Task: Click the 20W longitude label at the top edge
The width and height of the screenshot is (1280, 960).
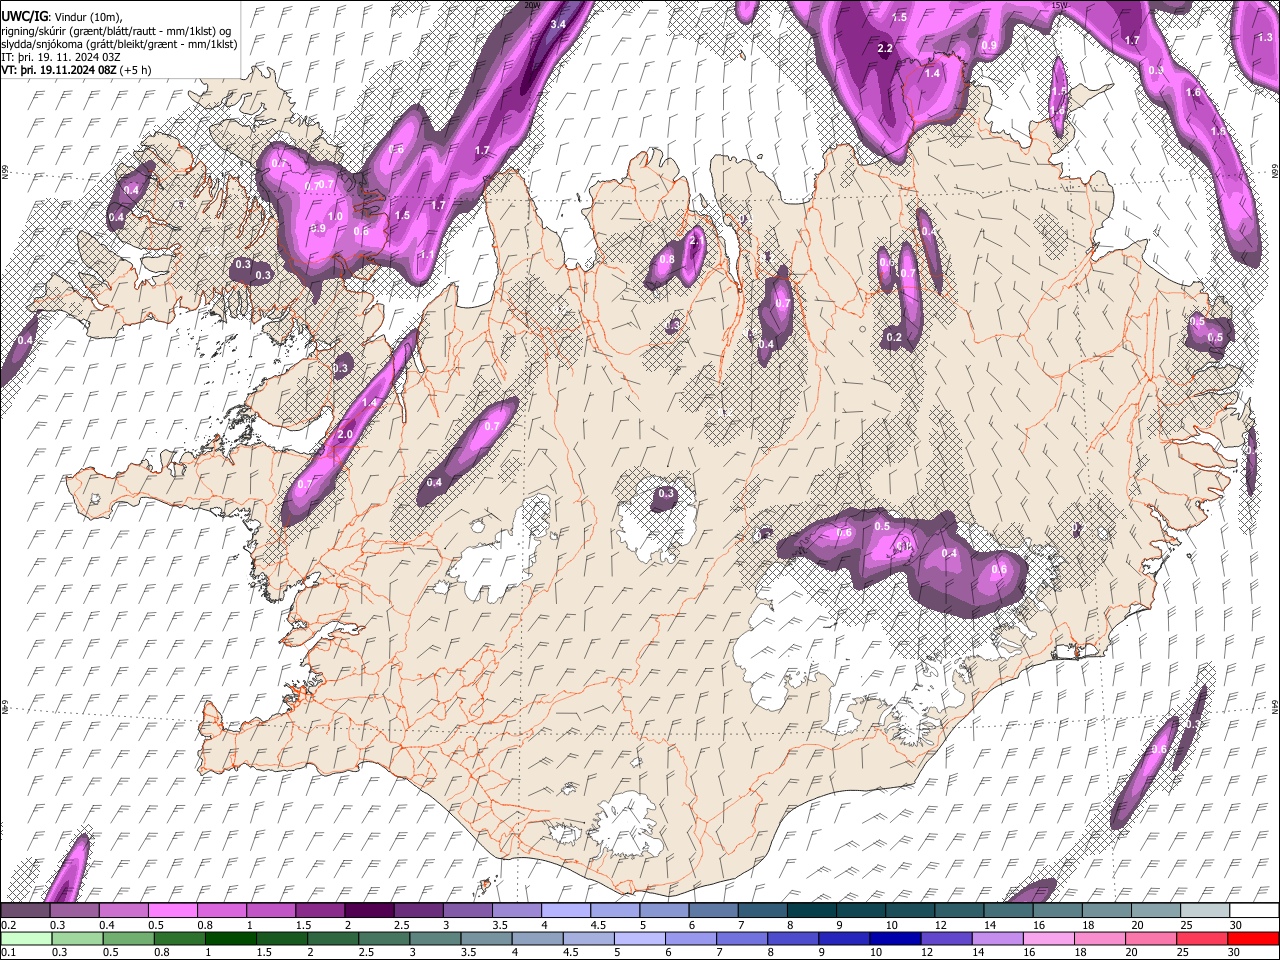Action: [532, 5]
